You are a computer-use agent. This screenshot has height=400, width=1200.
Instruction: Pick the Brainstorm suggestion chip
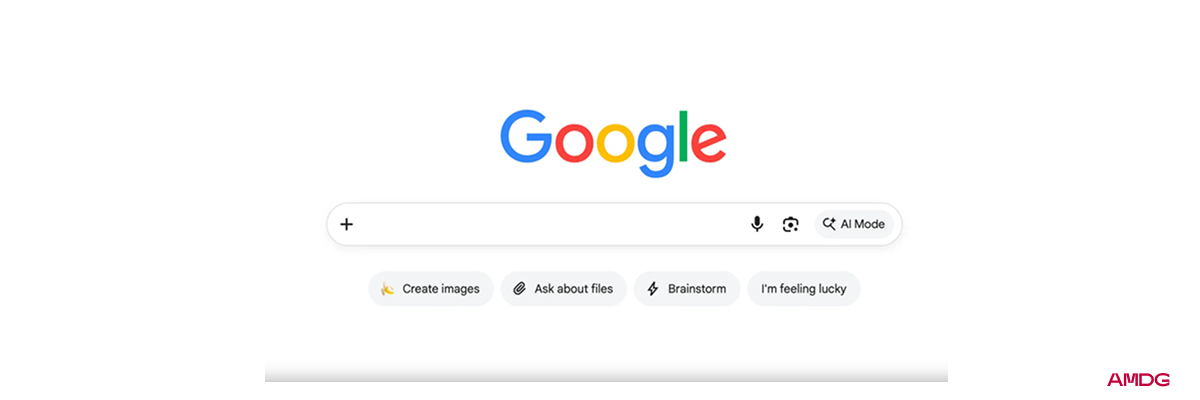687,289
